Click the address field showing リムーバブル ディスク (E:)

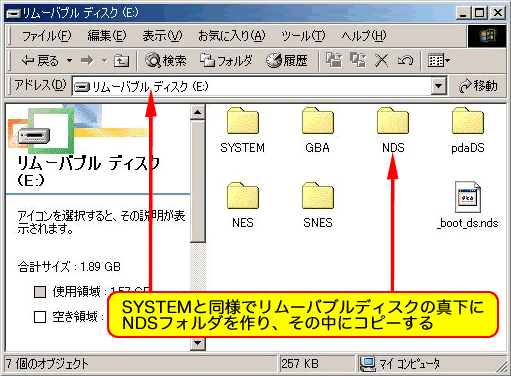click(252, 87)
